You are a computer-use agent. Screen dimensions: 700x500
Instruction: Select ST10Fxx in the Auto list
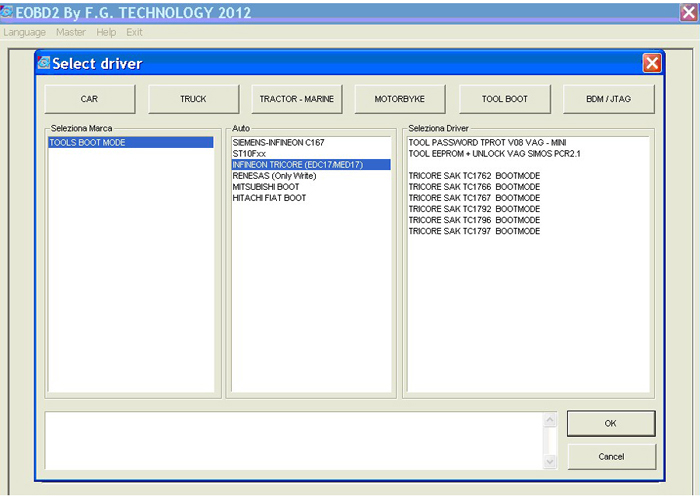(x=311, y=154)
